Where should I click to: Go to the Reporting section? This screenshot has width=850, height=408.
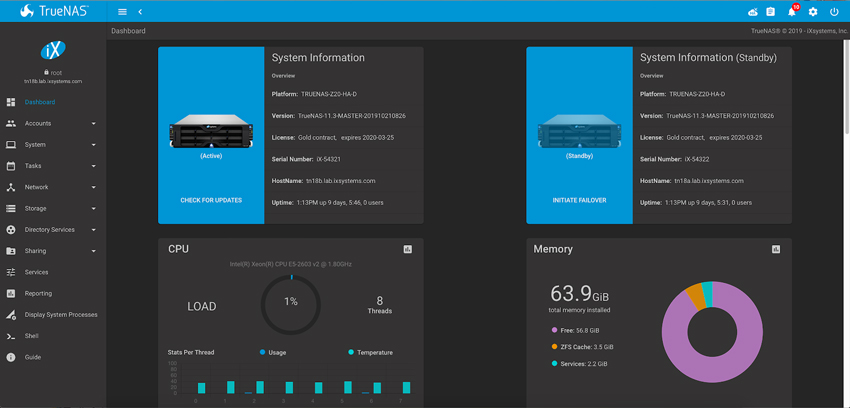coord(38,294)
